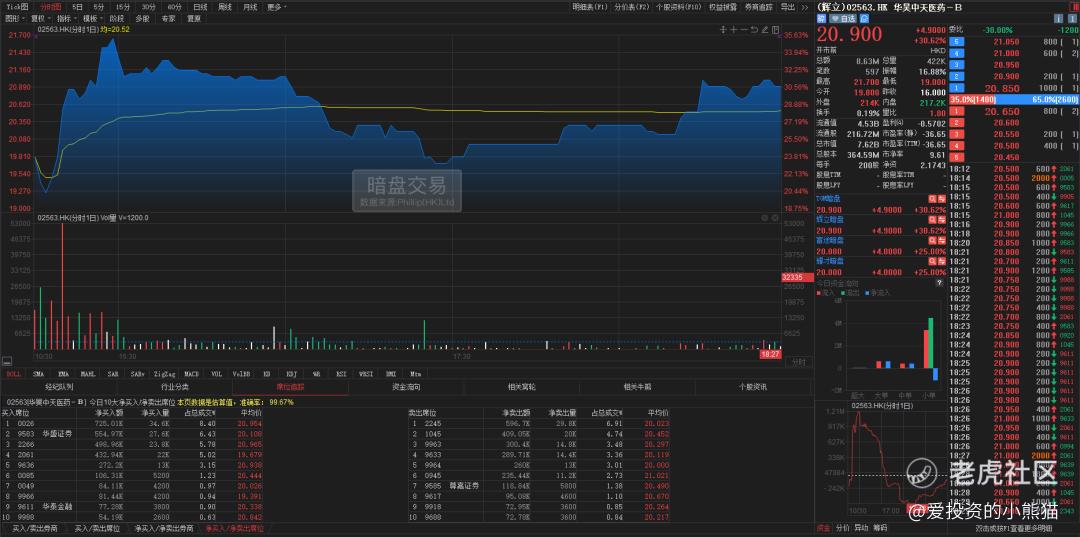Click the minus zoom-out chart icon
This screenshot has width=1080, height=537.
point(744,30)
